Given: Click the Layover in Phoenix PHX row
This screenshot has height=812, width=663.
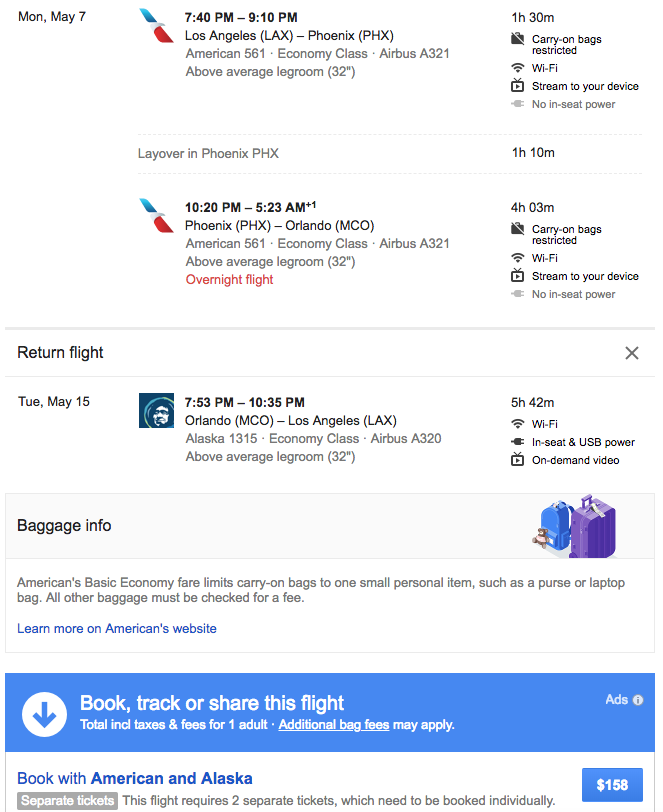Looking at the screenshot, I should click(x=208, y=153).
